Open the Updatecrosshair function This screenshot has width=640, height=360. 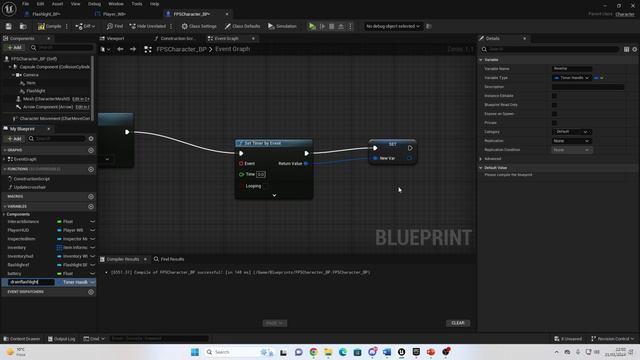coord(29,187)
